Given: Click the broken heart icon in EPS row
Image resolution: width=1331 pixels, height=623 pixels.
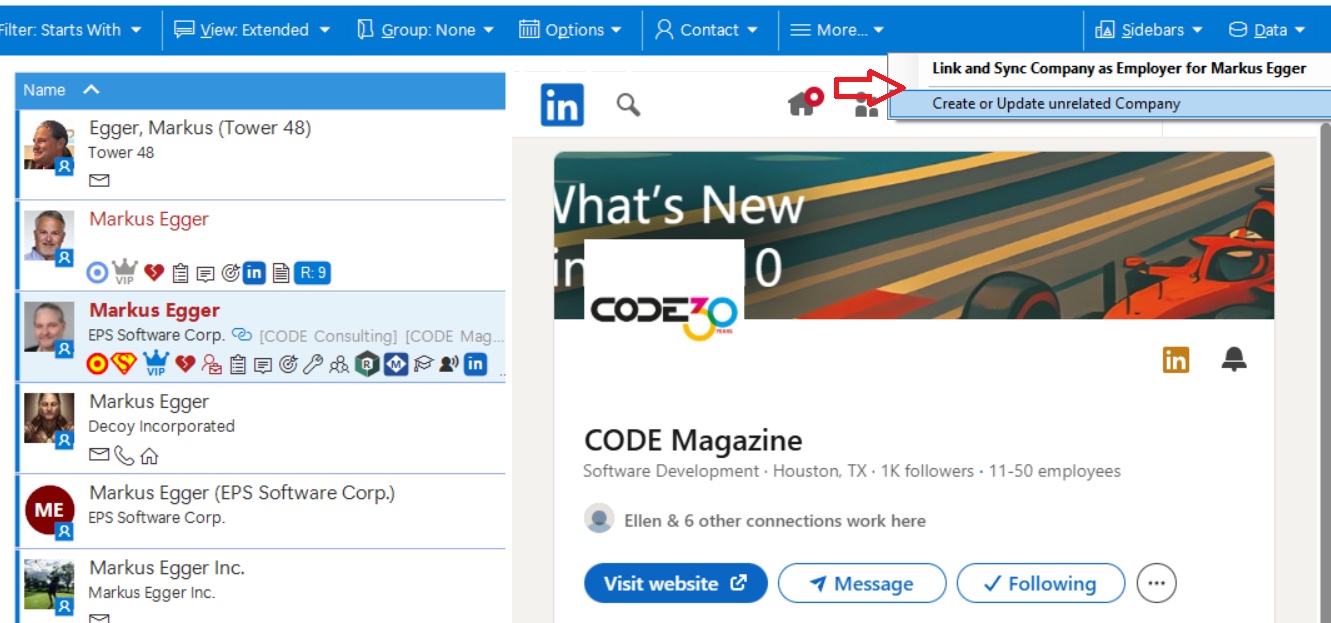Looking at the screenshot, I should point(185,364).
